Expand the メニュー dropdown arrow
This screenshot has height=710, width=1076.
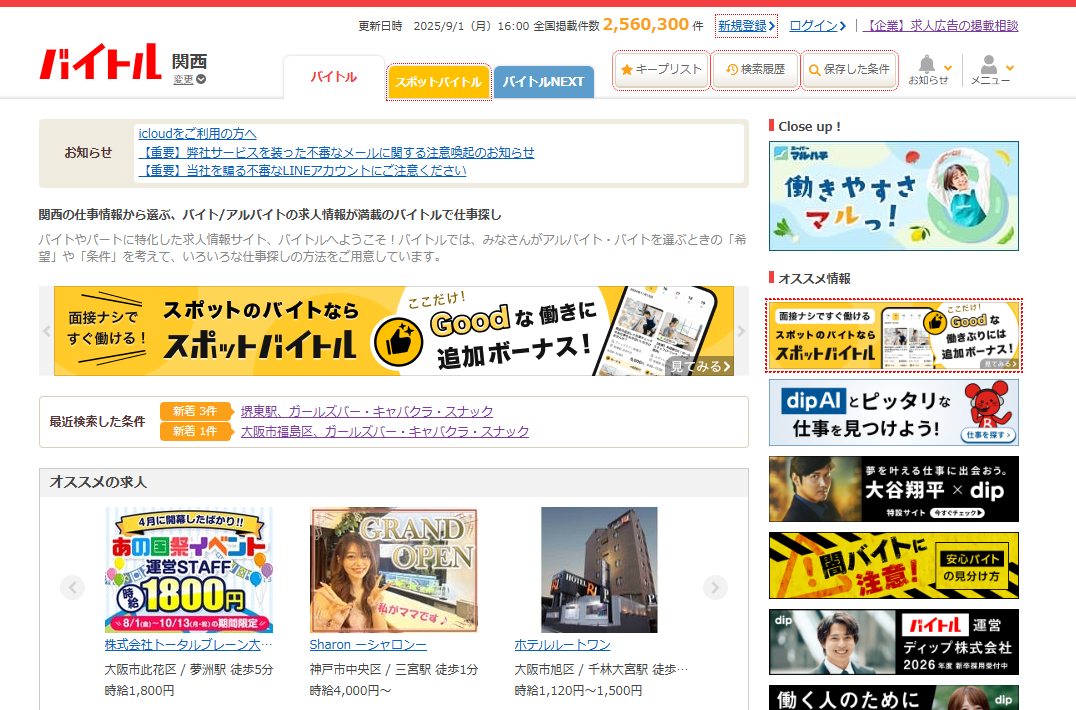coord(1009,68)
